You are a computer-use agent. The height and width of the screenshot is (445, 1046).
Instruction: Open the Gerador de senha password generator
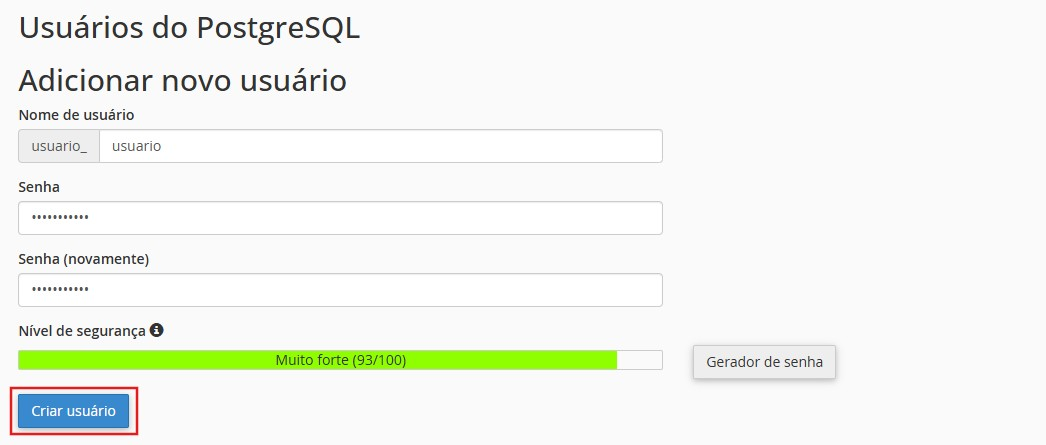pyautogui.click(x=764, y=362)
